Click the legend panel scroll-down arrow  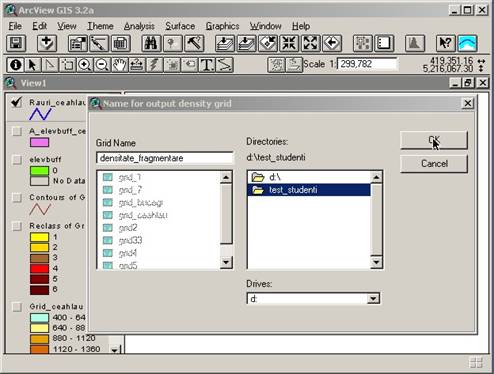(x=115, y=350)
